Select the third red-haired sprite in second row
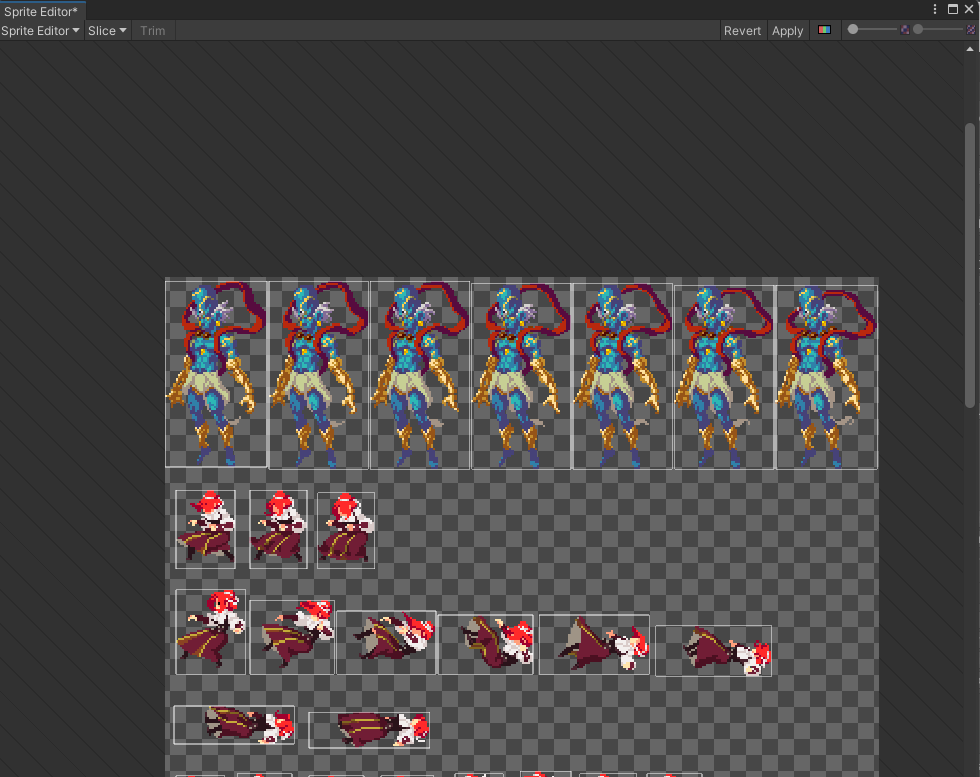Viewport: 980px width, 777px height. click(x=345, y=530)
